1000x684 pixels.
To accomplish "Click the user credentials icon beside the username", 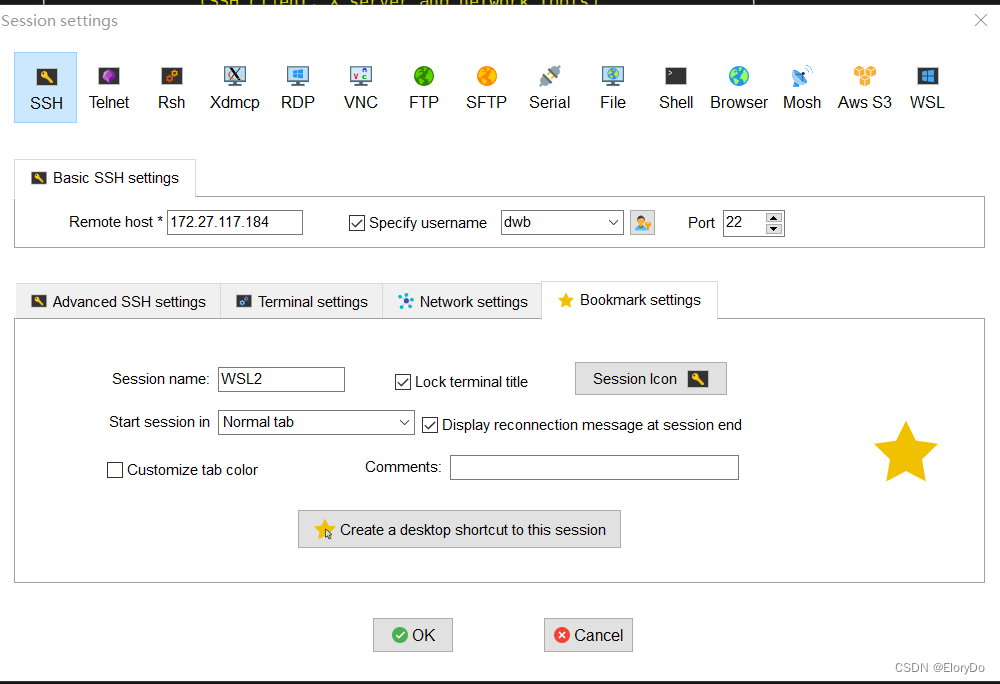I will [x=642, y=222].
